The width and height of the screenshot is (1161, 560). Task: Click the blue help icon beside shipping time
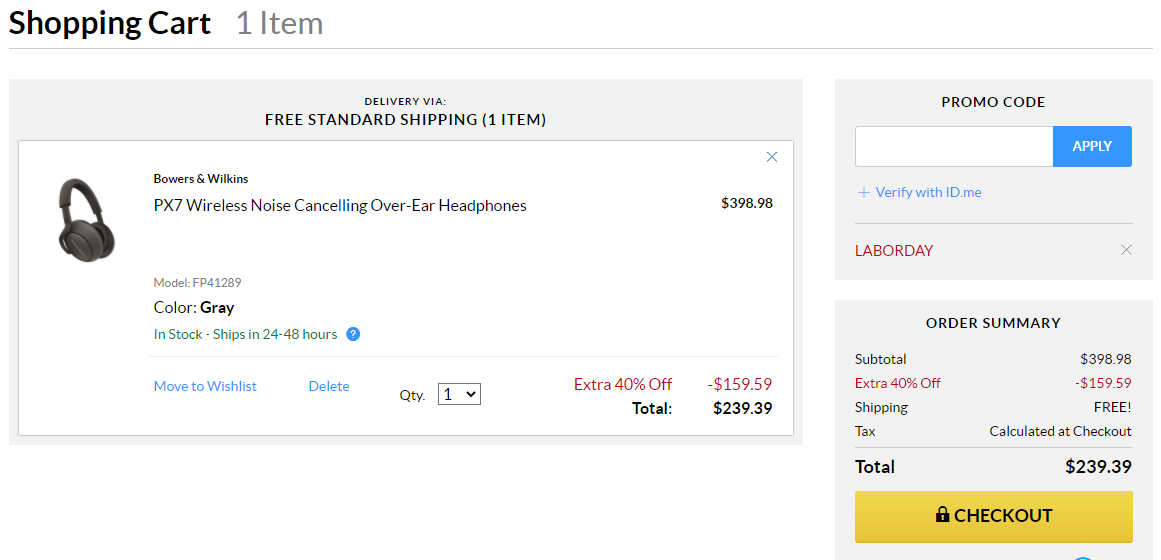(x=353, y=334)
